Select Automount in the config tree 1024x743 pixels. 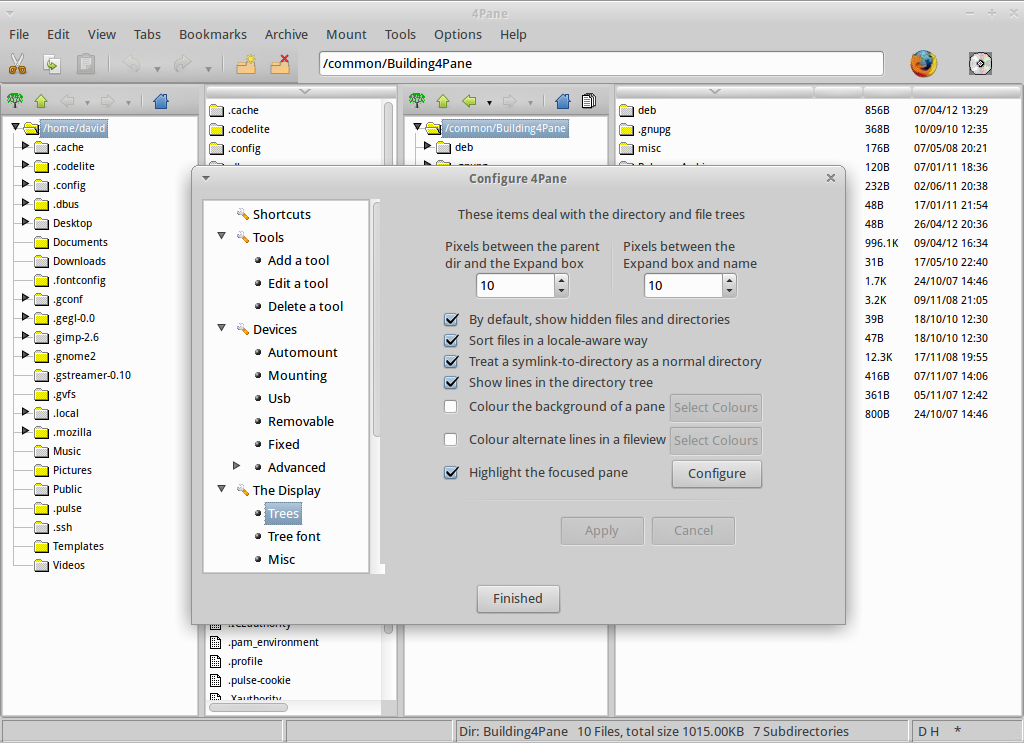[302, 353]
